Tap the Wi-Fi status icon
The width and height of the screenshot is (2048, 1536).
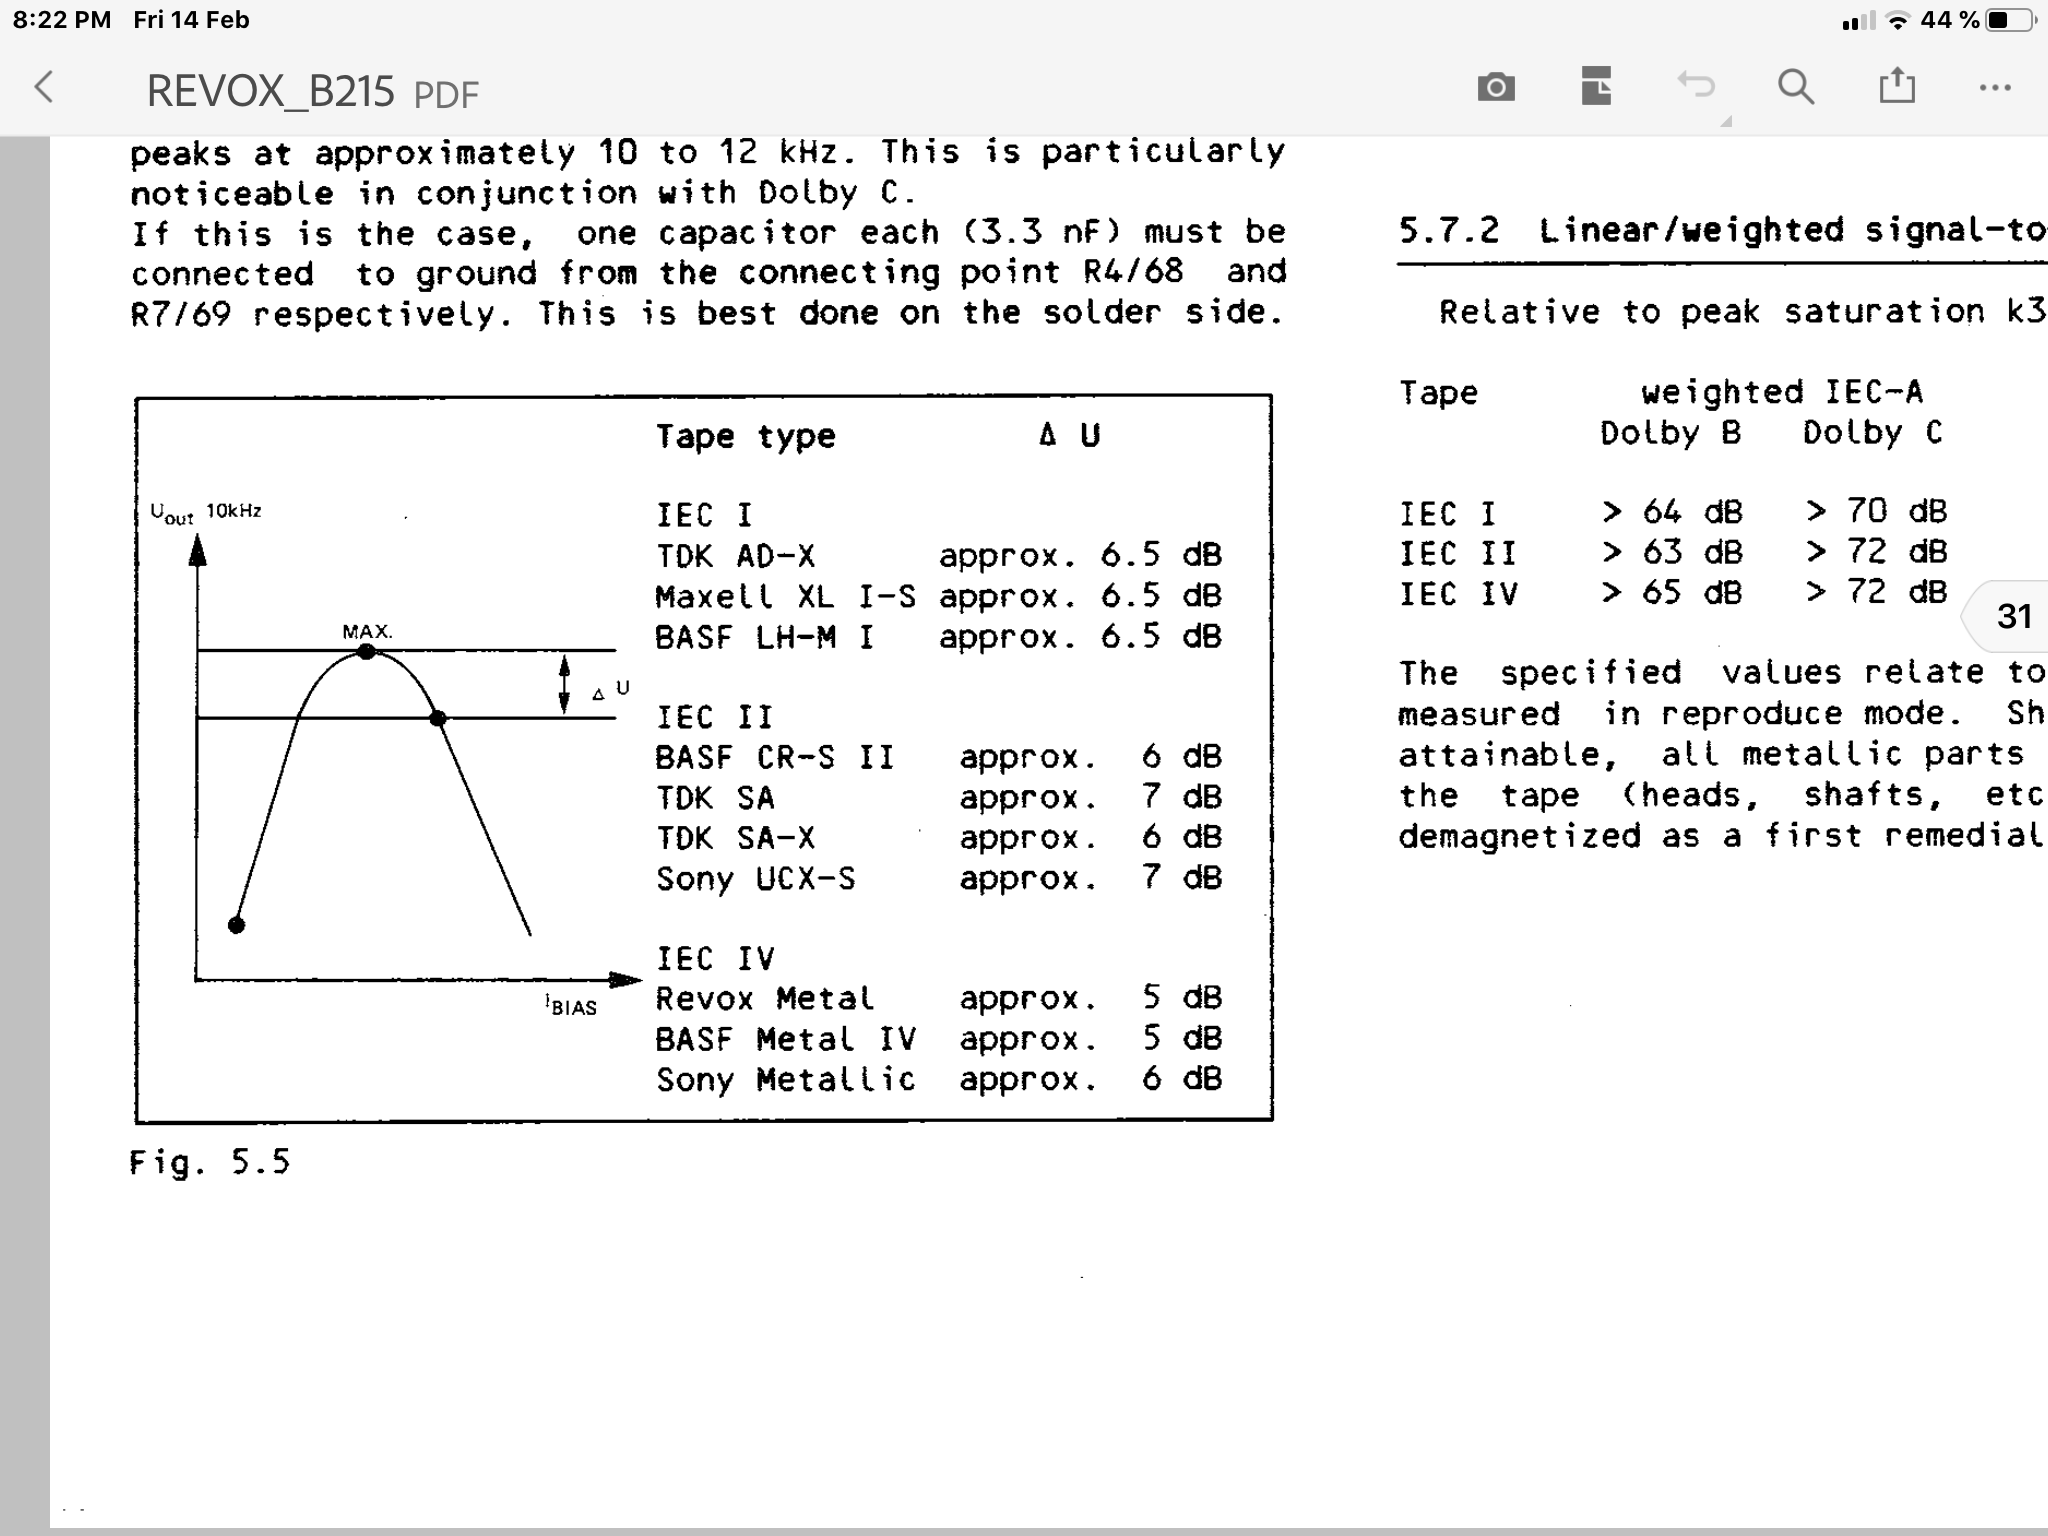pos(1896,20)
